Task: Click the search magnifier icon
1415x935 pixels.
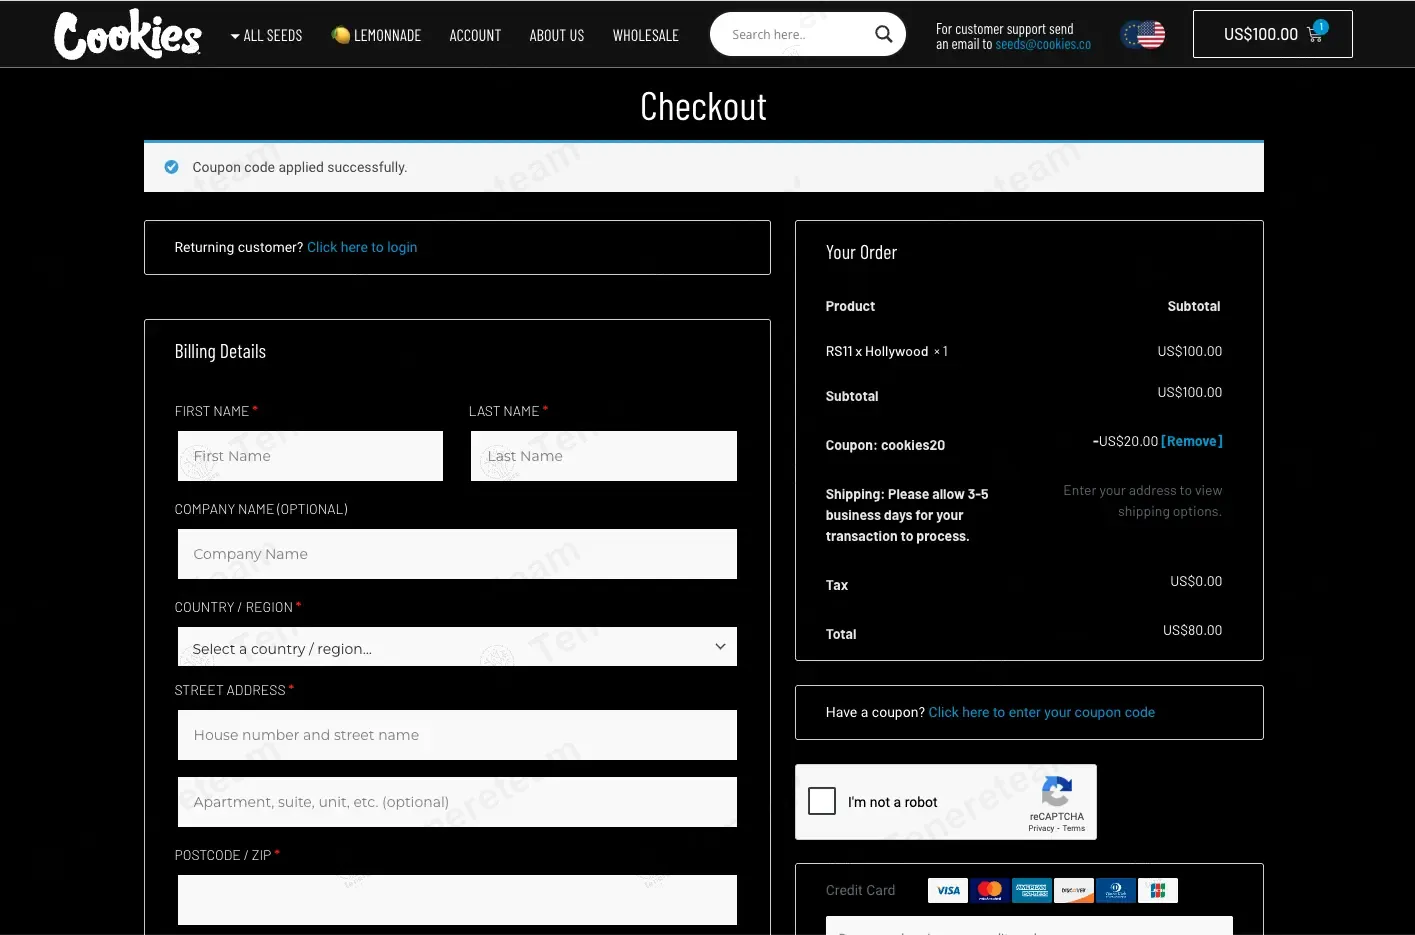Action: point(883,34)
